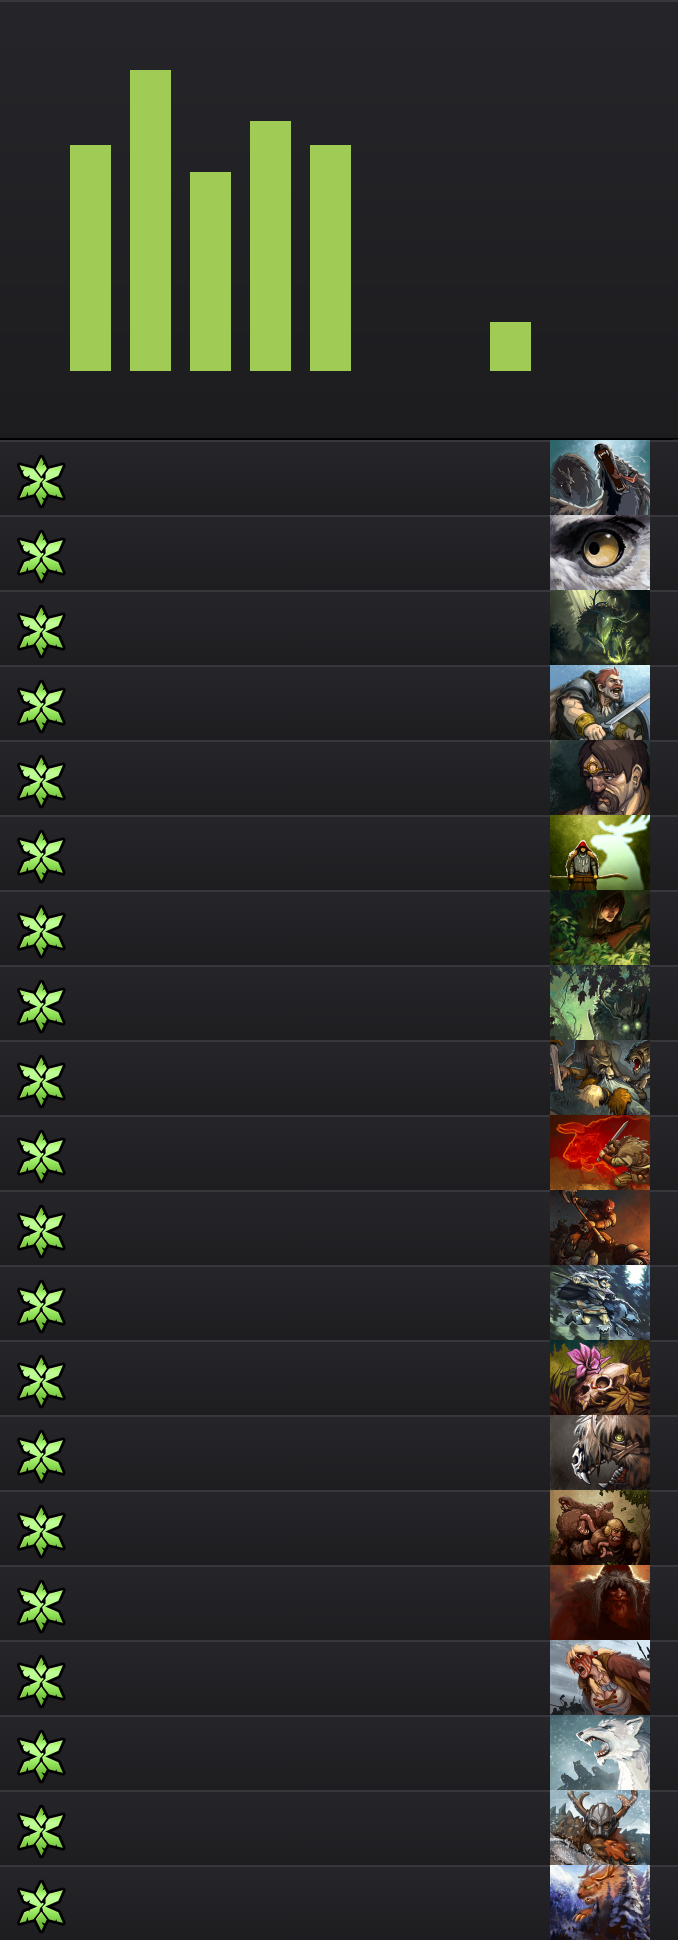This screenshot has width=678, height=1940.
Task: Open the glowing eyes in forest thumbnail
Action: click(x=600, y=1003)
